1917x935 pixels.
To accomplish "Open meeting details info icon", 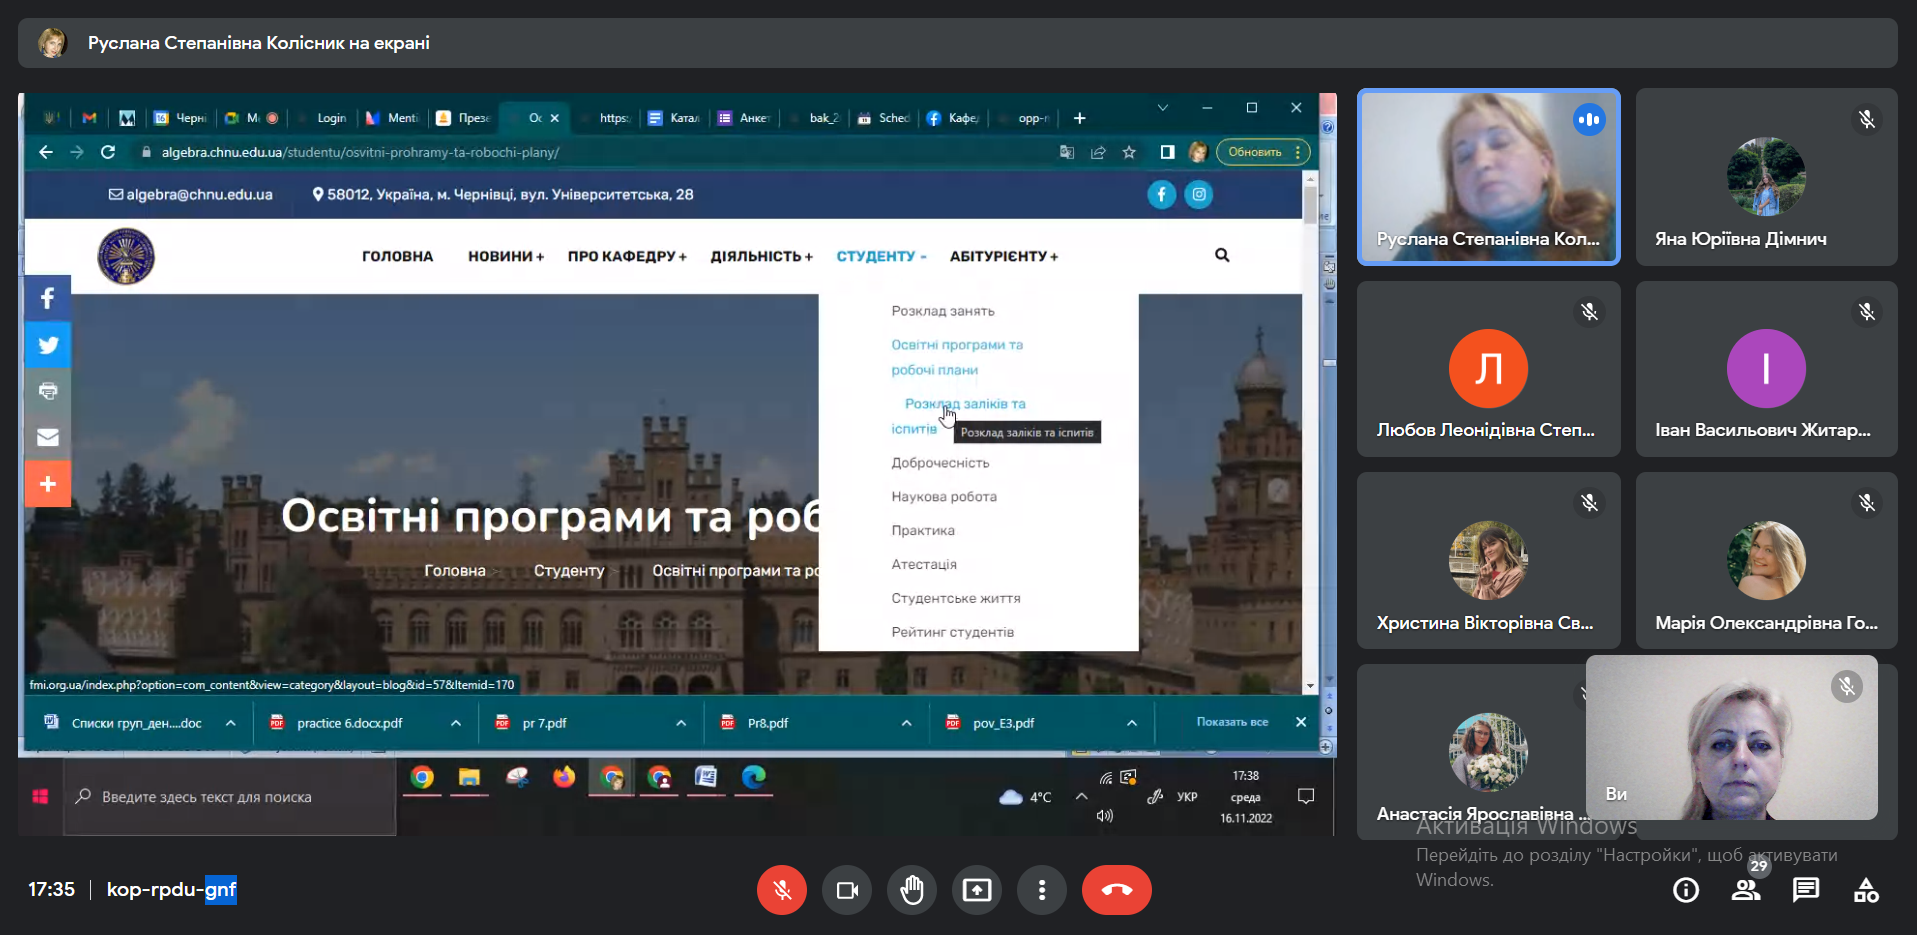I will [1686, 890].
